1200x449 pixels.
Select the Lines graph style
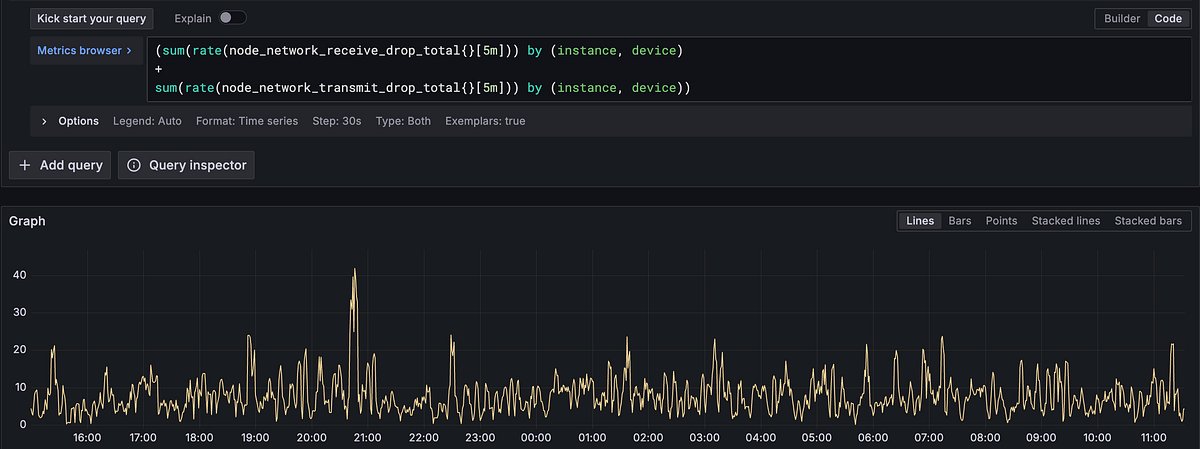[x=919, y=221]
